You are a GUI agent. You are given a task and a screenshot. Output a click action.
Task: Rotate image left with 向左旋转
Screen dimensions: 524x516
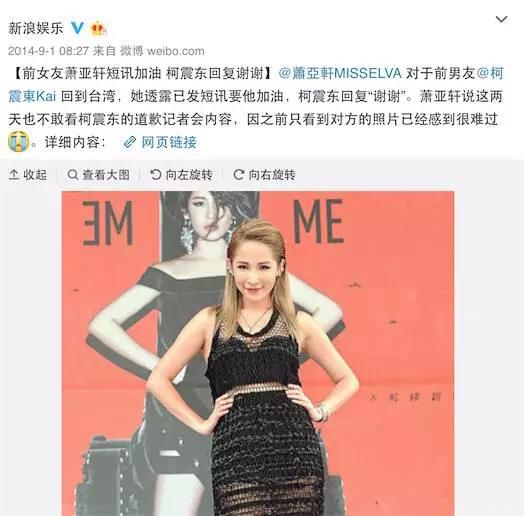pos(181,175)
